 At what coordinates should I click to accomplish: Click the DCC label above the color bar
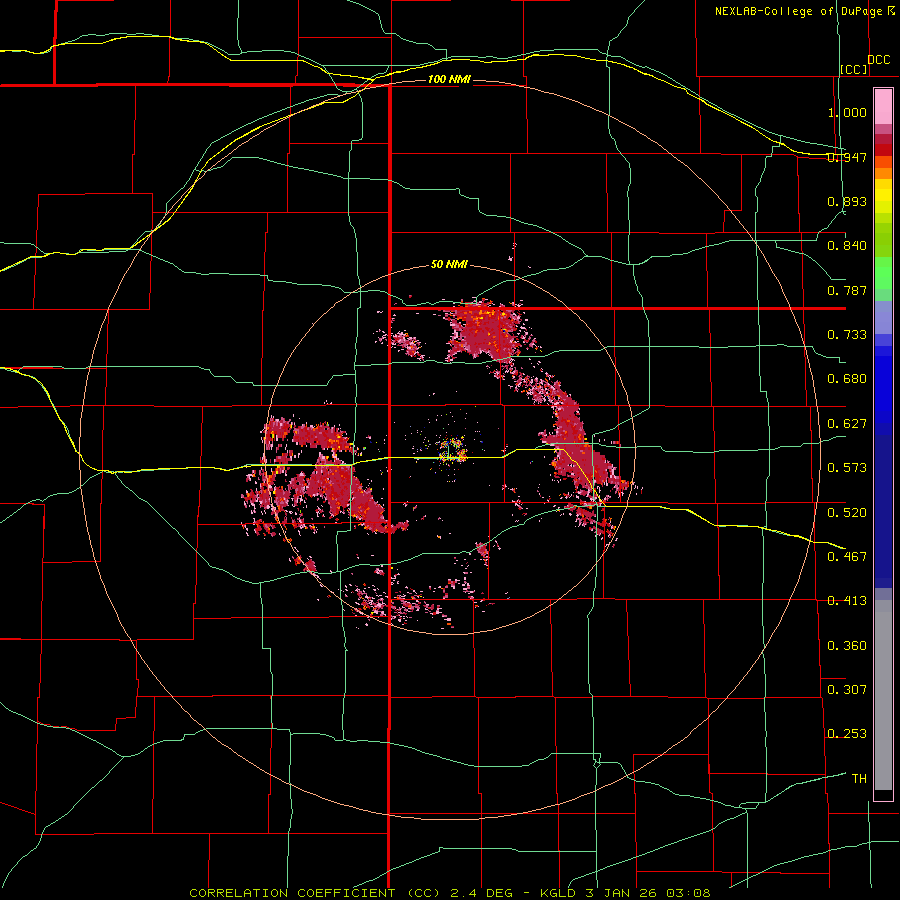pos(879,60)
